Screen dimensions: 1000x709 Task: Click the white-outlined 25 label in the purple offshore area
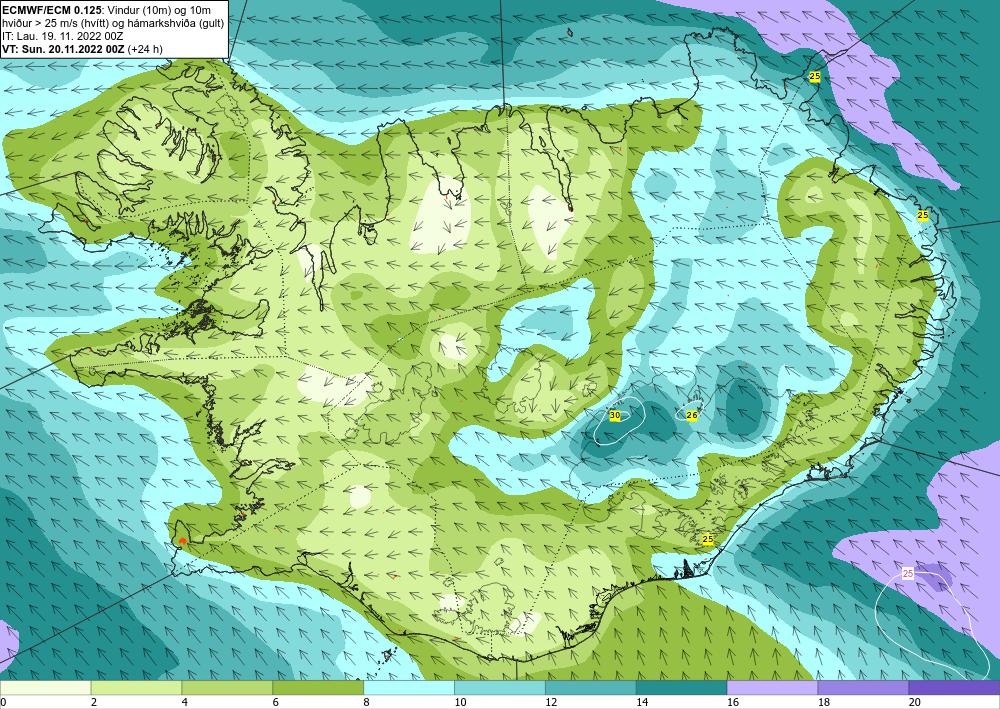(908, 574)
